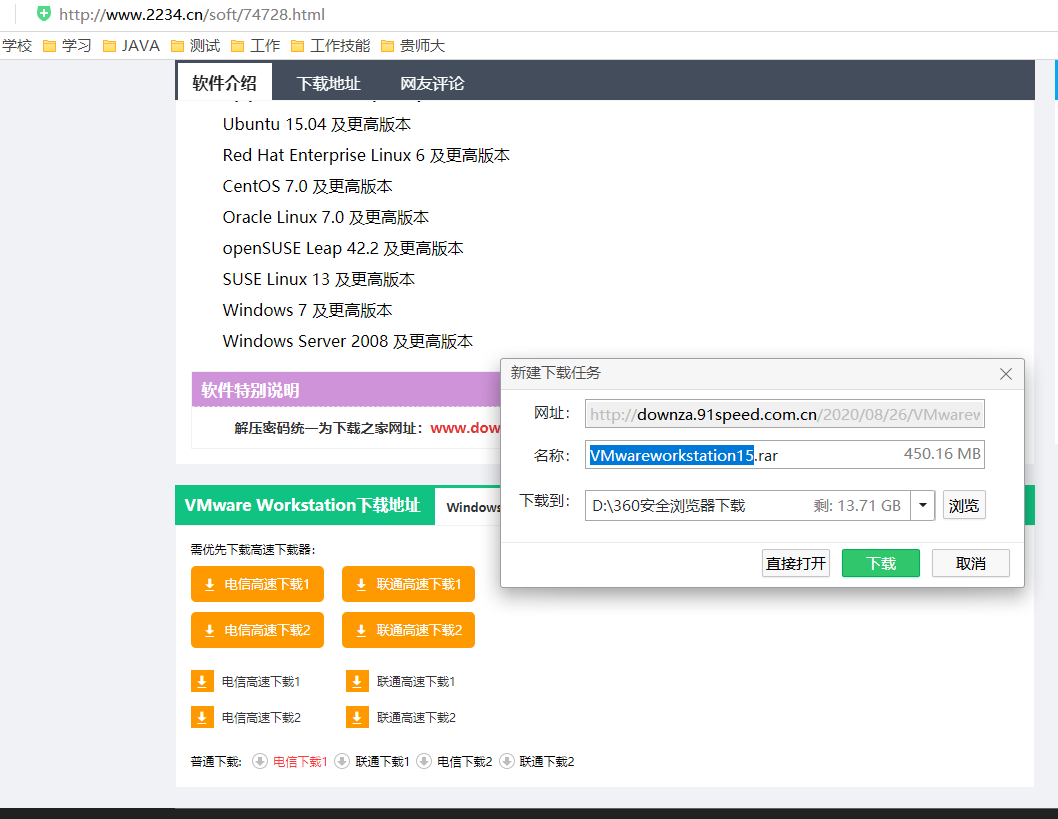Image resolution: width=1058 pixels, height=819 pixels.
Task: Click round arrow icon before red 电信下载1
Action: click(x=260, y=762)
